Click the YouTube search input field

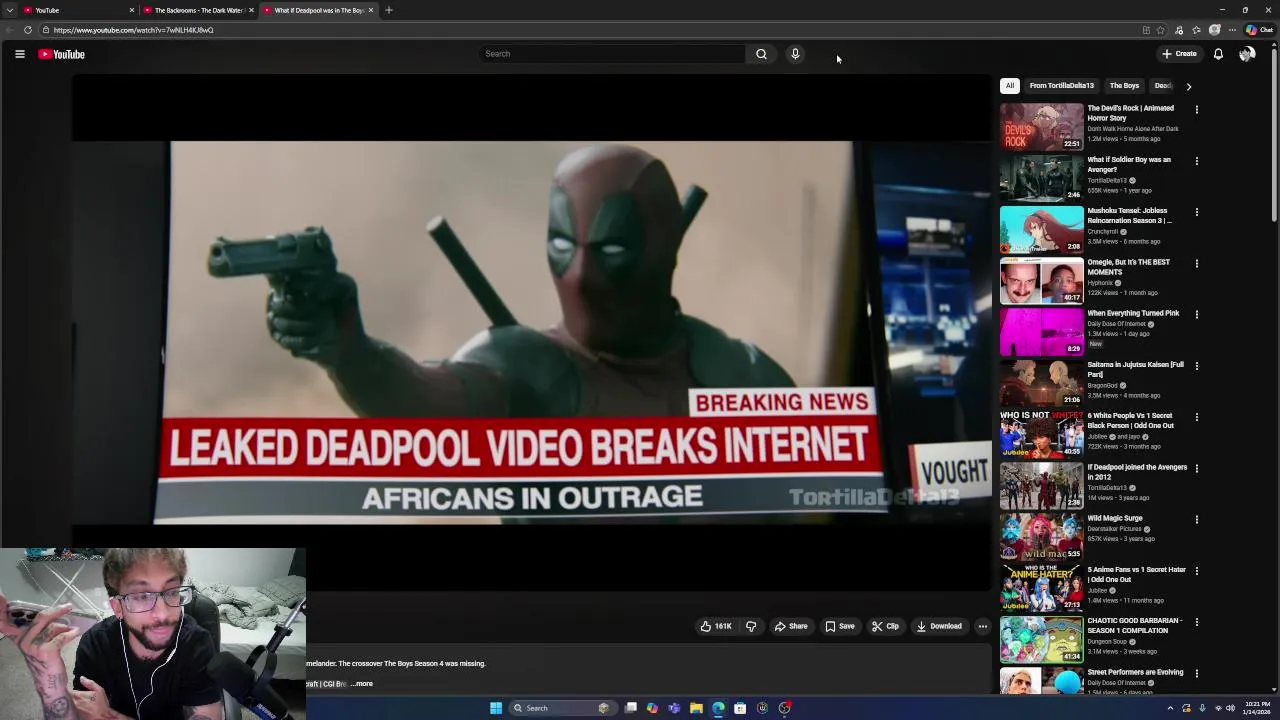pos(612,54)
